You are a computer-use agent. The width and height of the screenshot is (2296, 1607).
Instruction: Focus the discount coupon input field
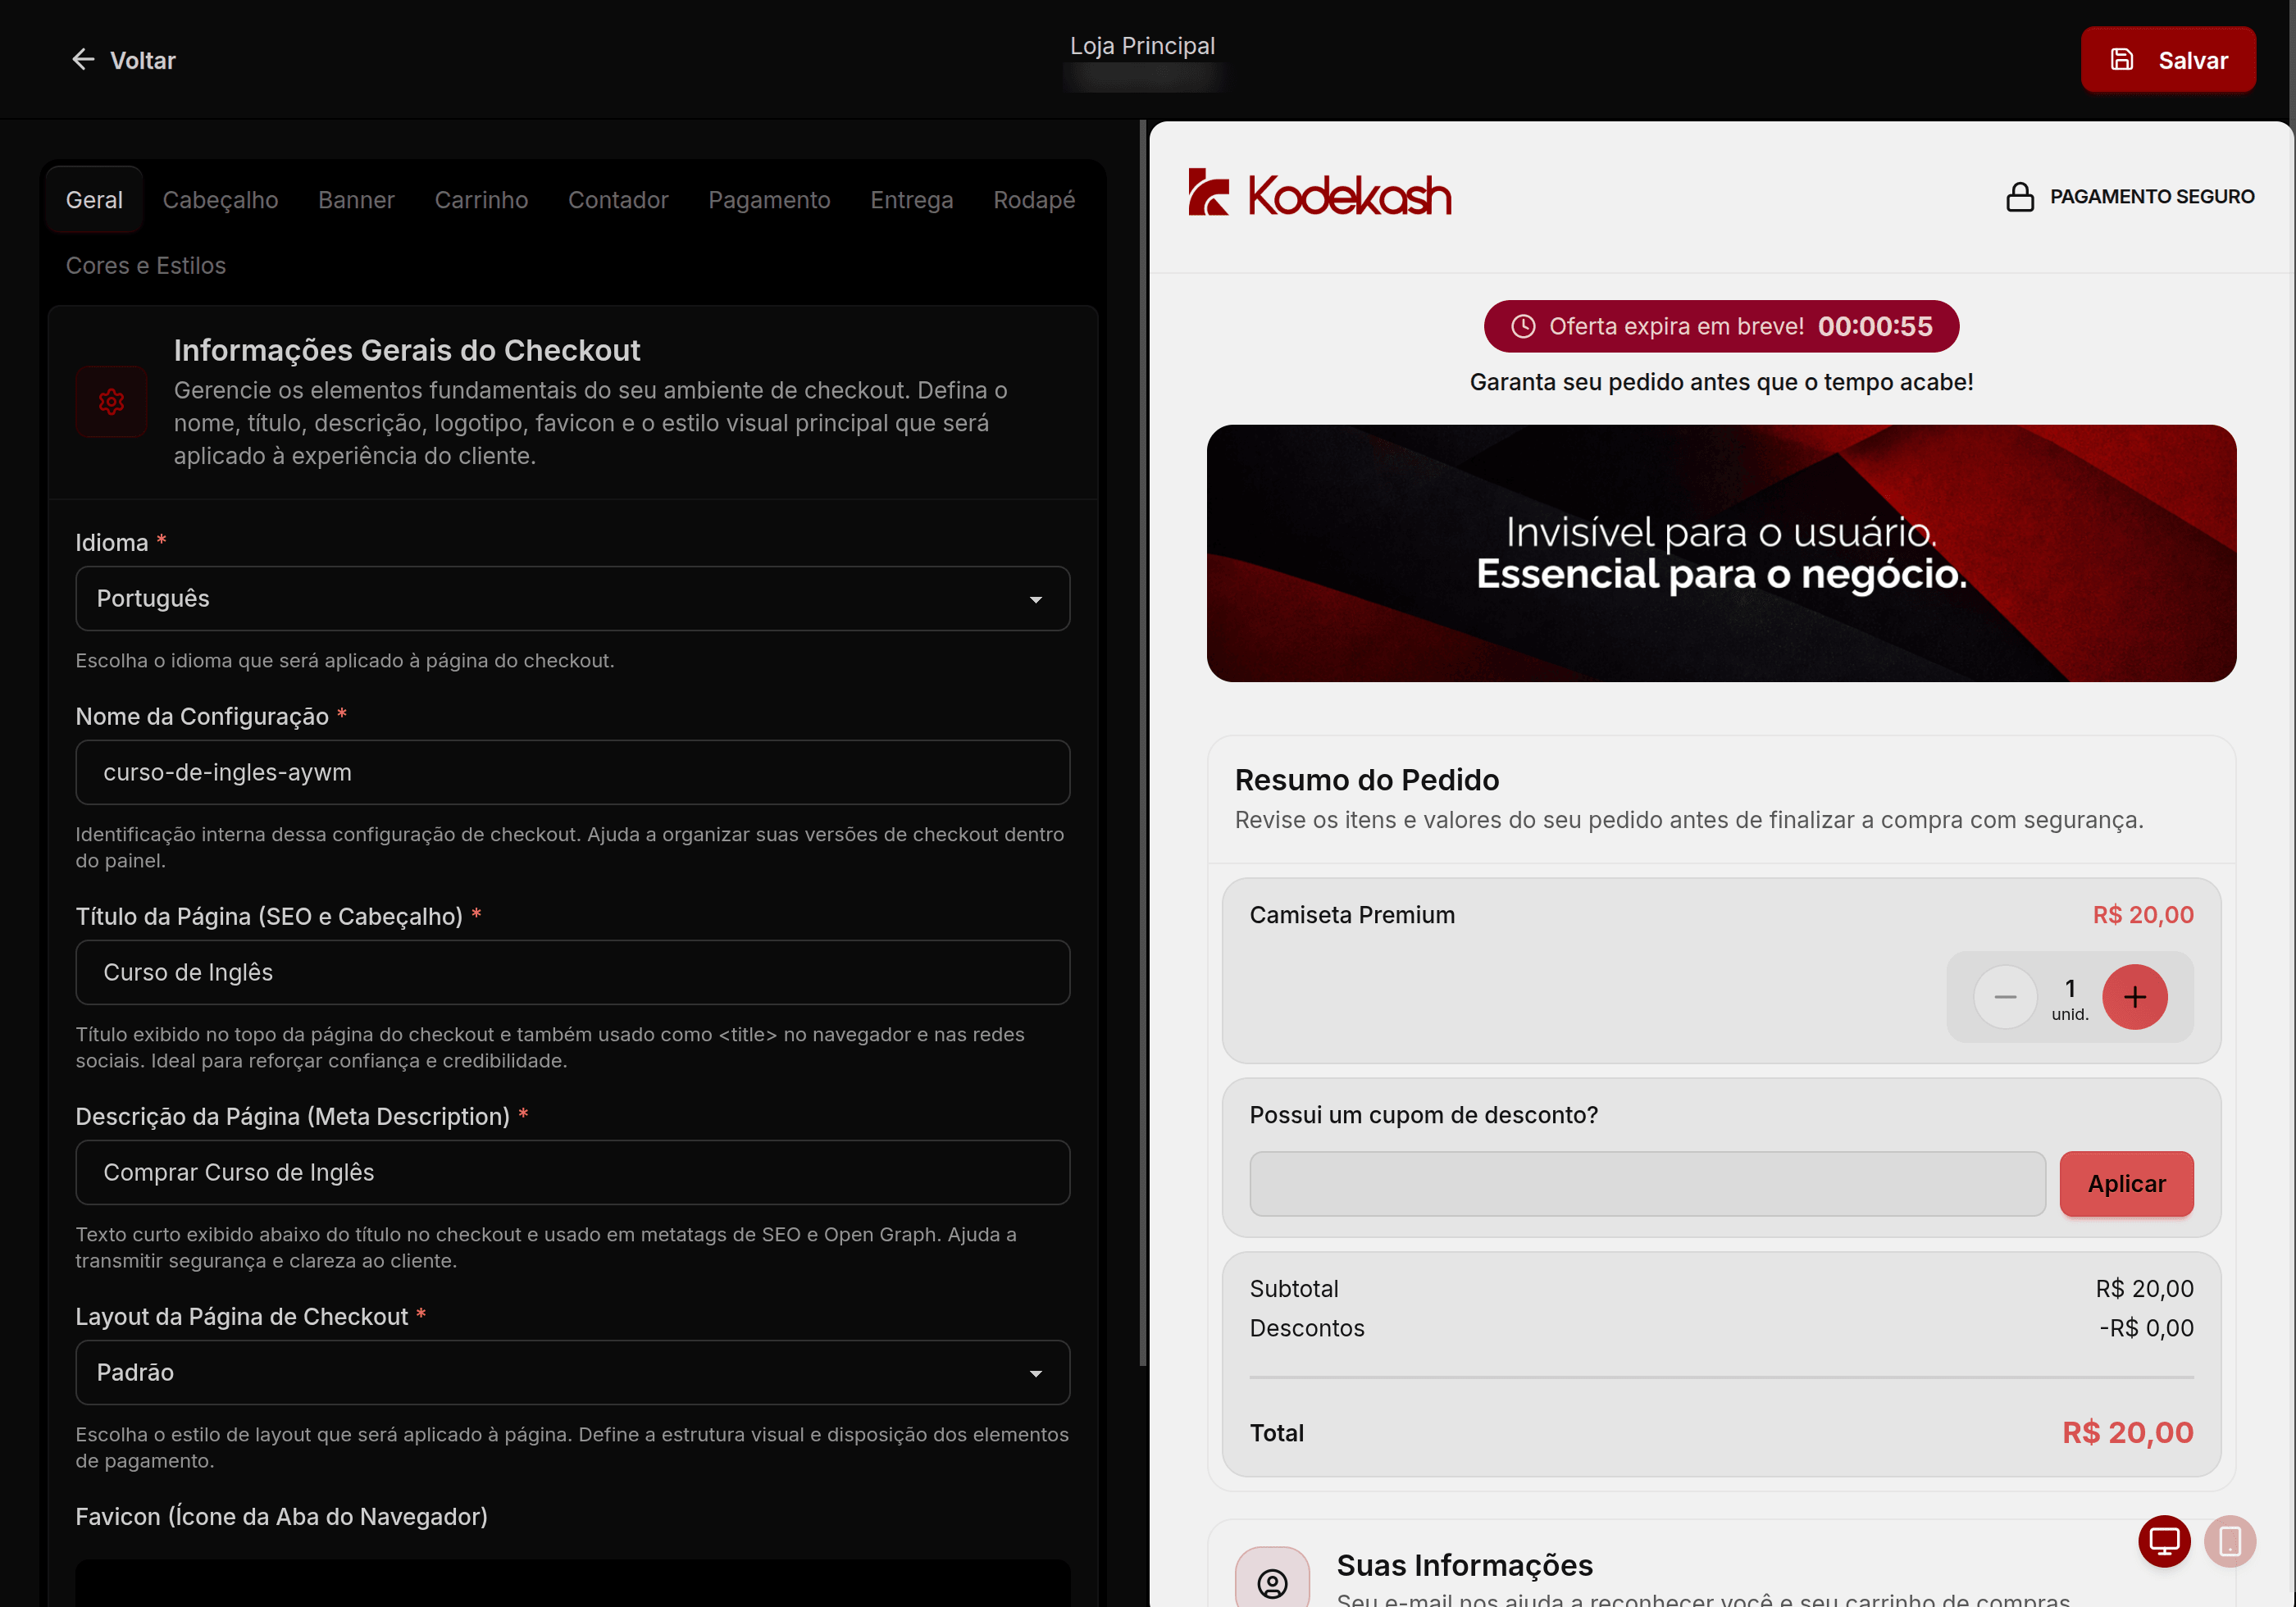tap(1646, 1184)
